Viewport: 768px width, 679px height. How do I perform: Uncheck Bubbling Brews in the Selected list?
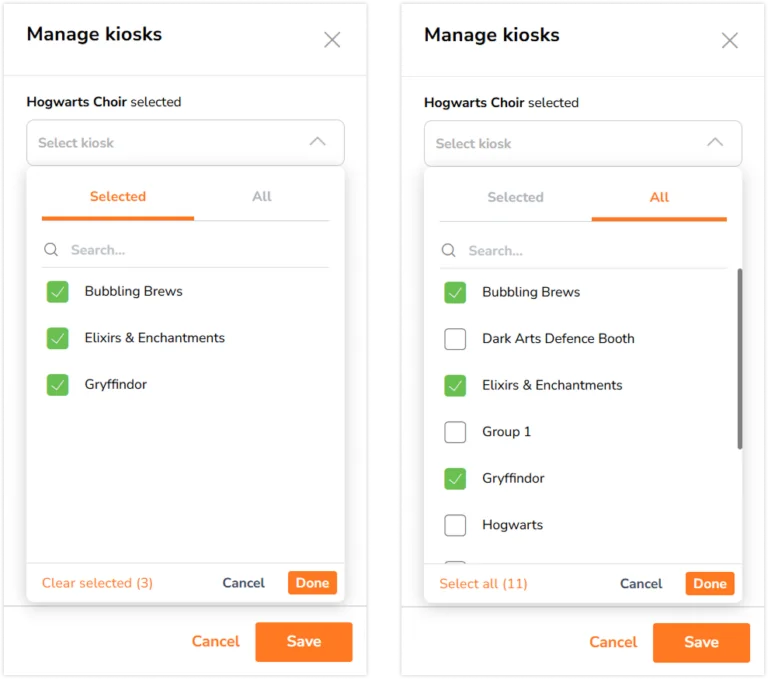[57, 291]
